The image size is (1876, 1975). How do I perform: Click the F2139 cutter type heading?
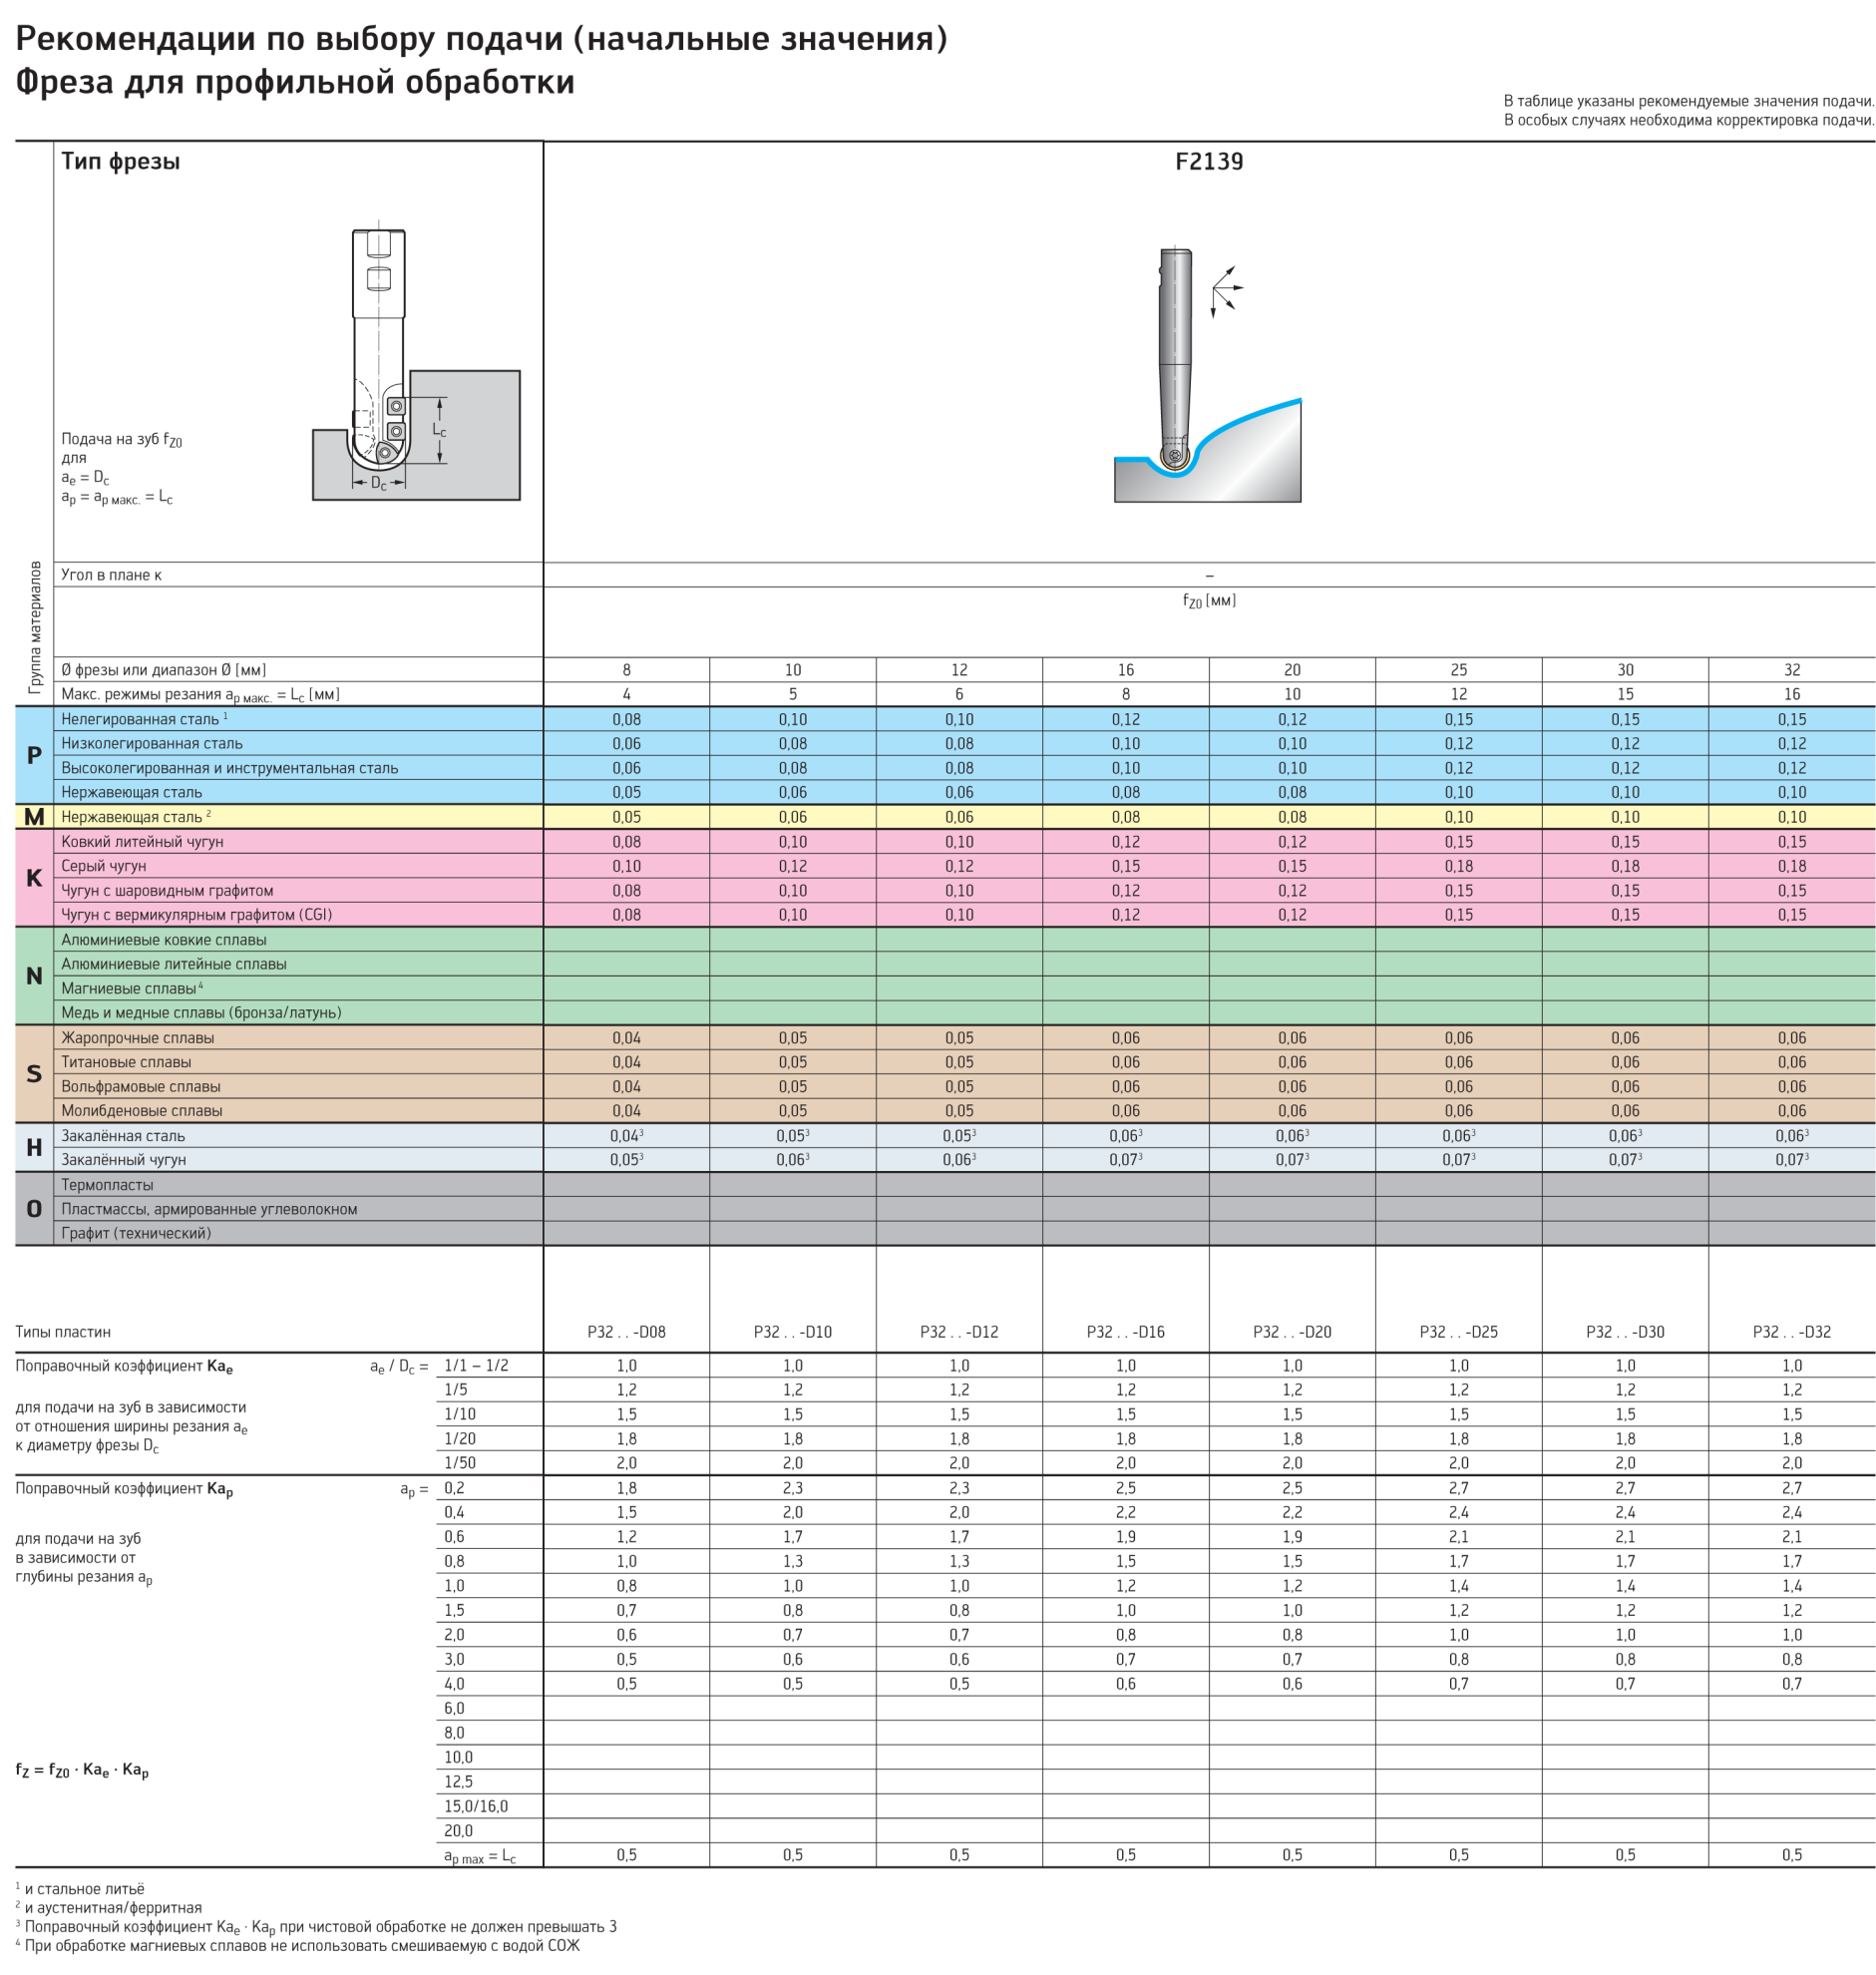pyautogui.click(x=1209, y=162)
